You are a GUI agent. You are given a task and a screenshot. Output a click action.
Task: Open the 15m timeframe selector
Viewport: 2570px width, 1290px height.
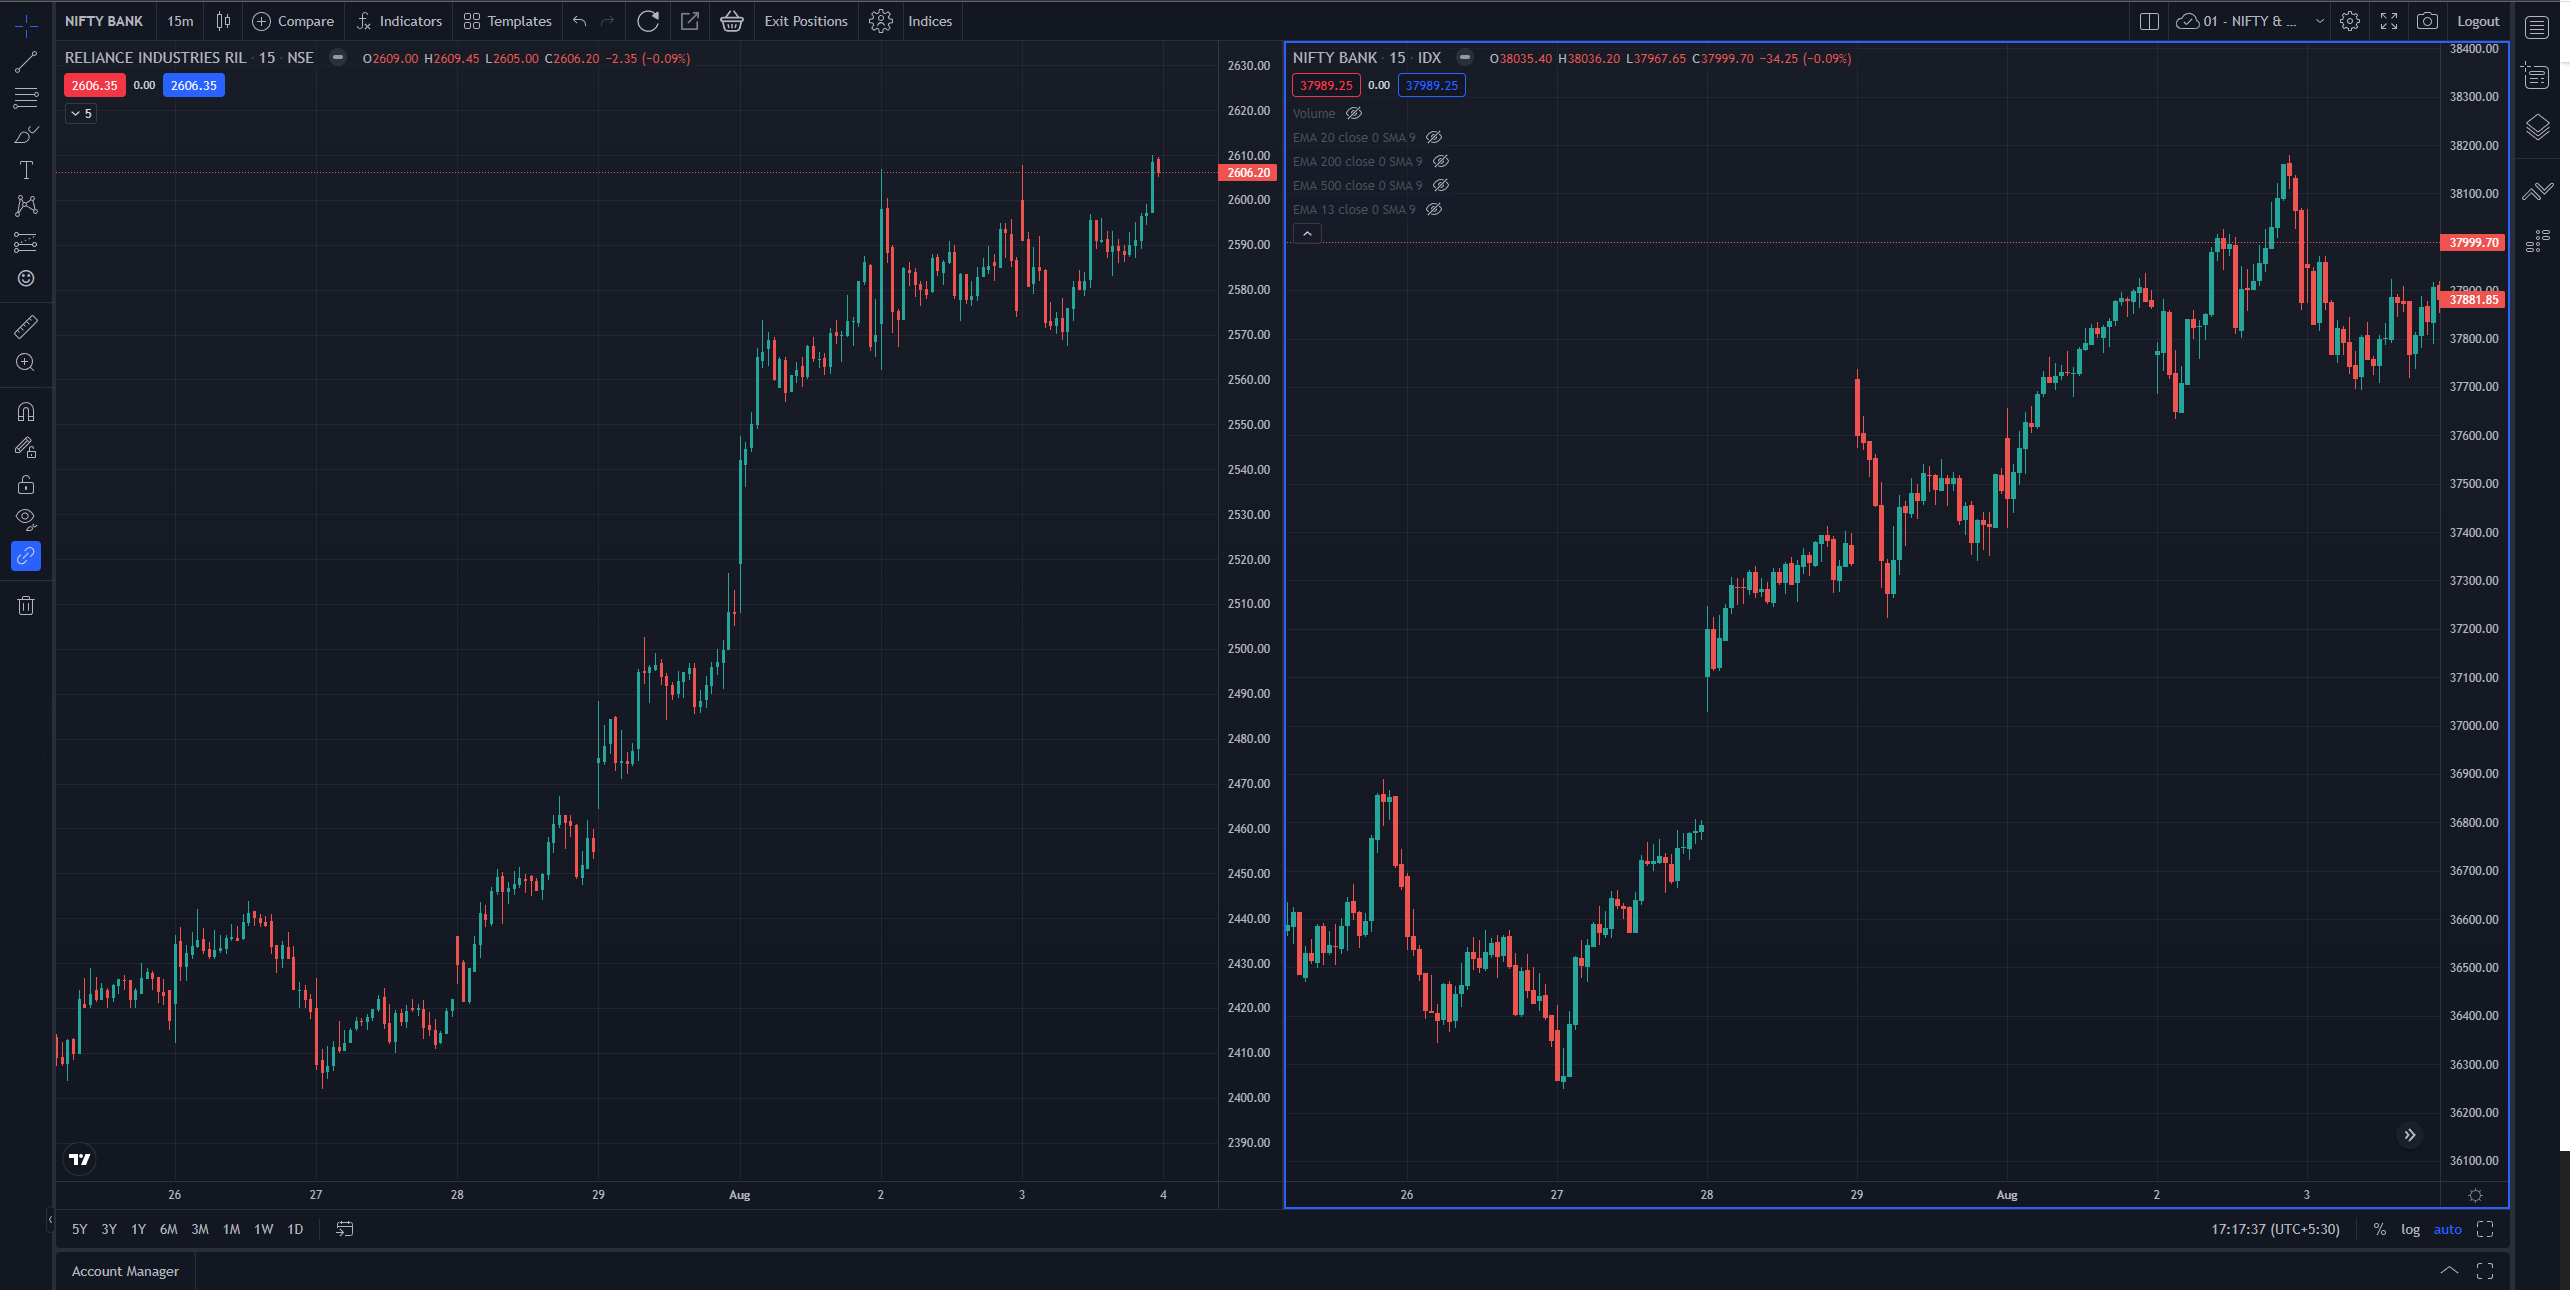[181, 21]
